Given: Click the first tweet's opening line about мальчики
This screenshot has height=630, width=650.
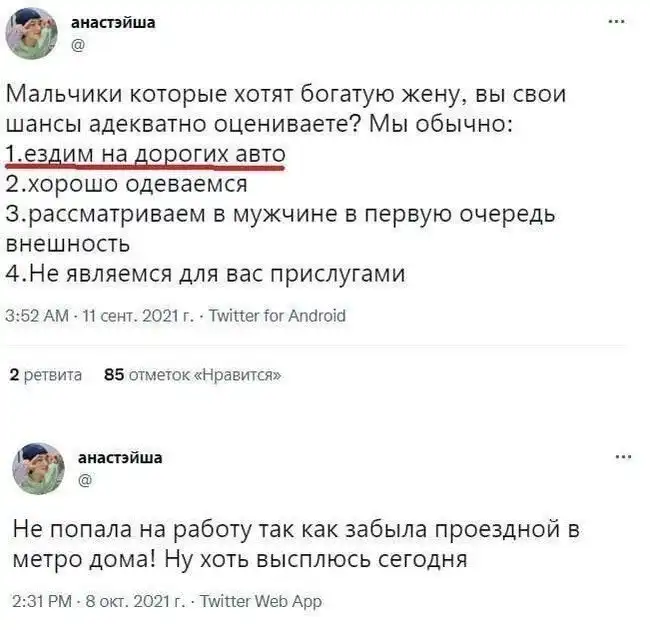Looking at the screenshot, I should 286,95.
